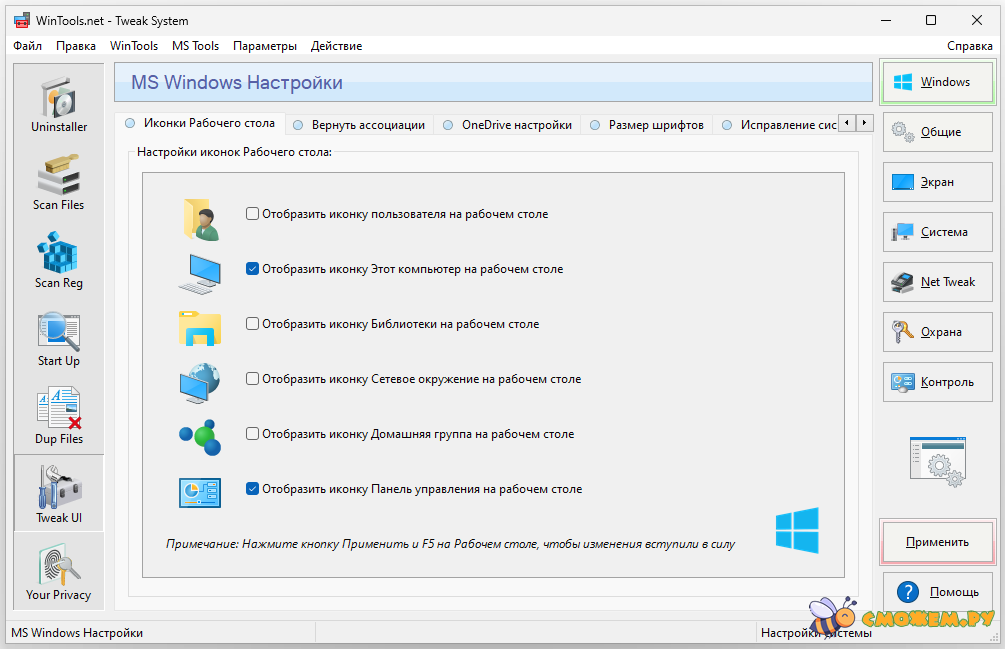Viewport: 1005px width, 649px height.
Task: Switch to OneDrive настройки tab
Action: click(508, 125)
